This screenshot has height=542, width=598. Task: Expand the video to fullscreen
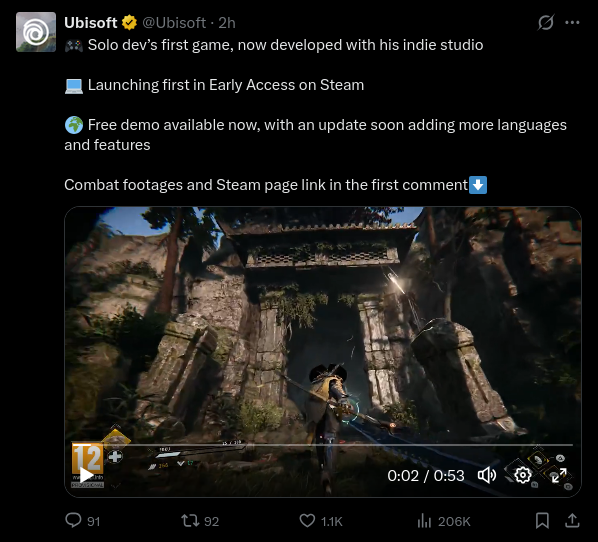click(x=559, y=476)
